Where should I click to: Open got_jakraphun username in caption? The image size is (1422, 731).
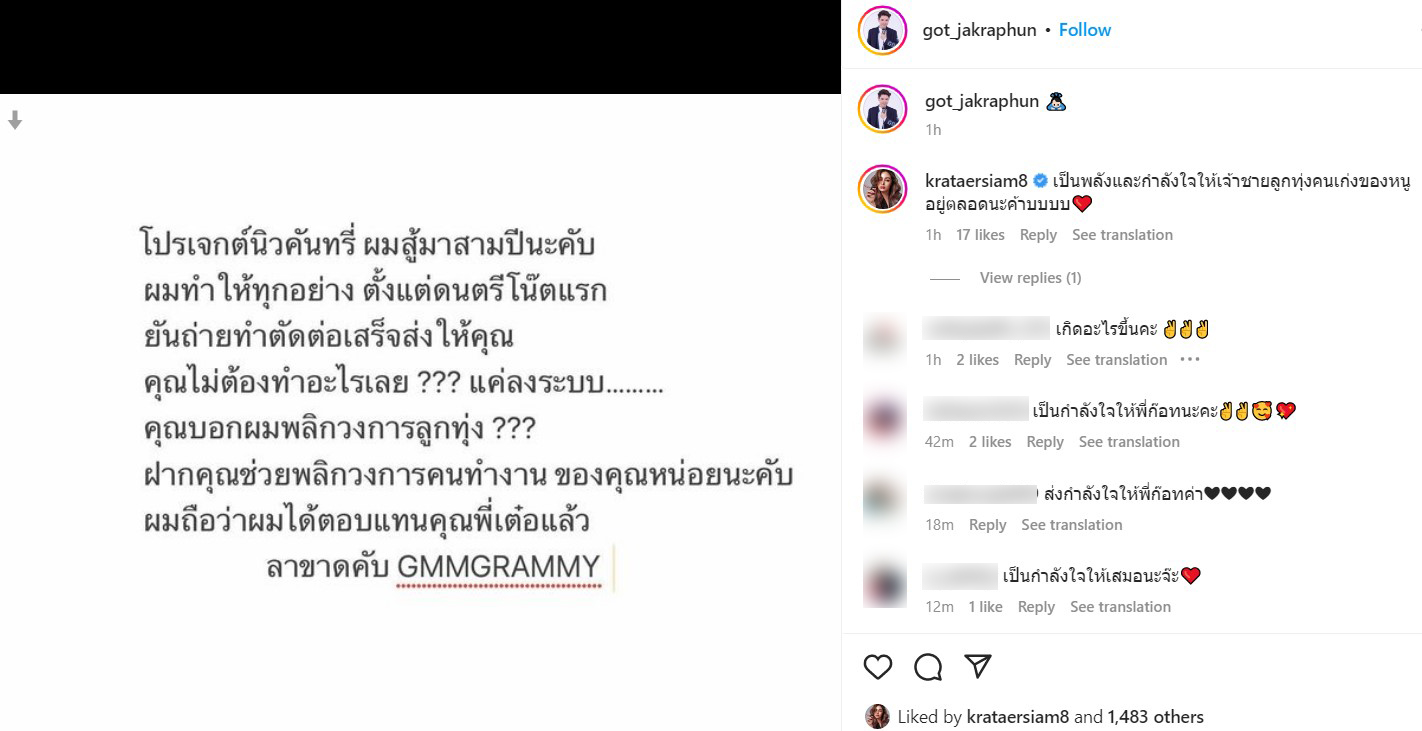click(982, 101)
